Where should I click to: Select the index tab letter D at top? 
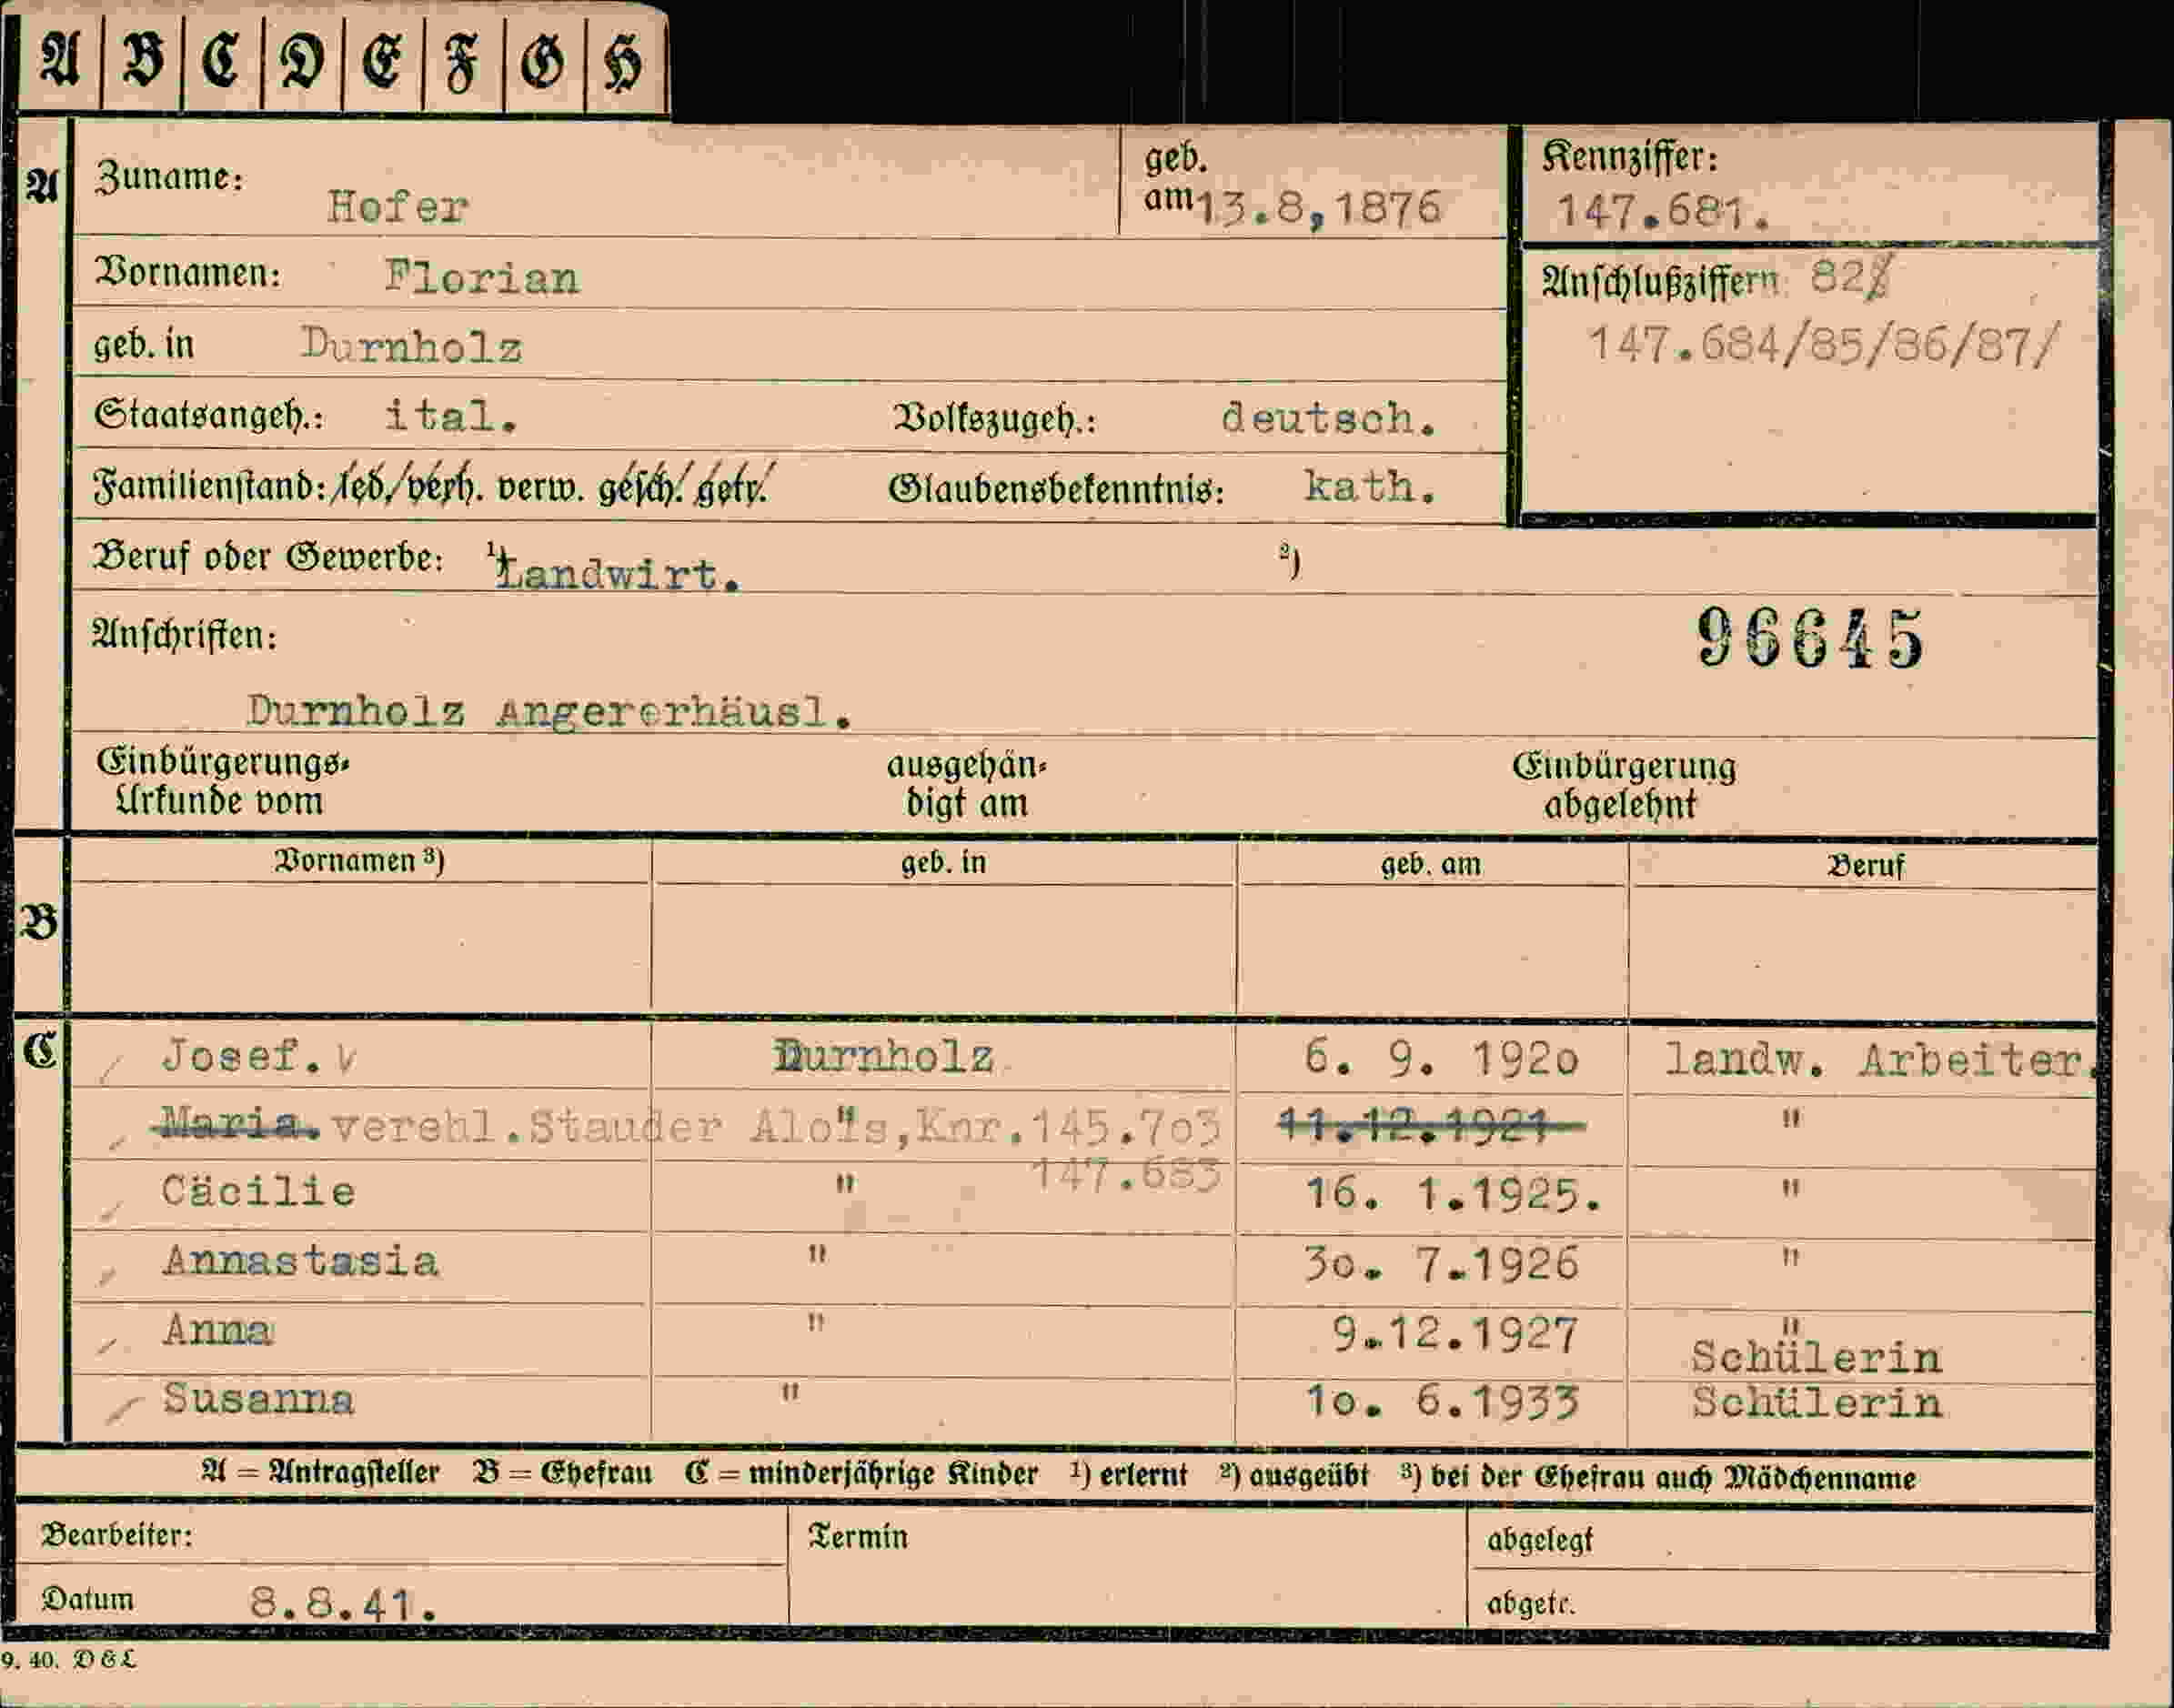(x=302, y=62)
